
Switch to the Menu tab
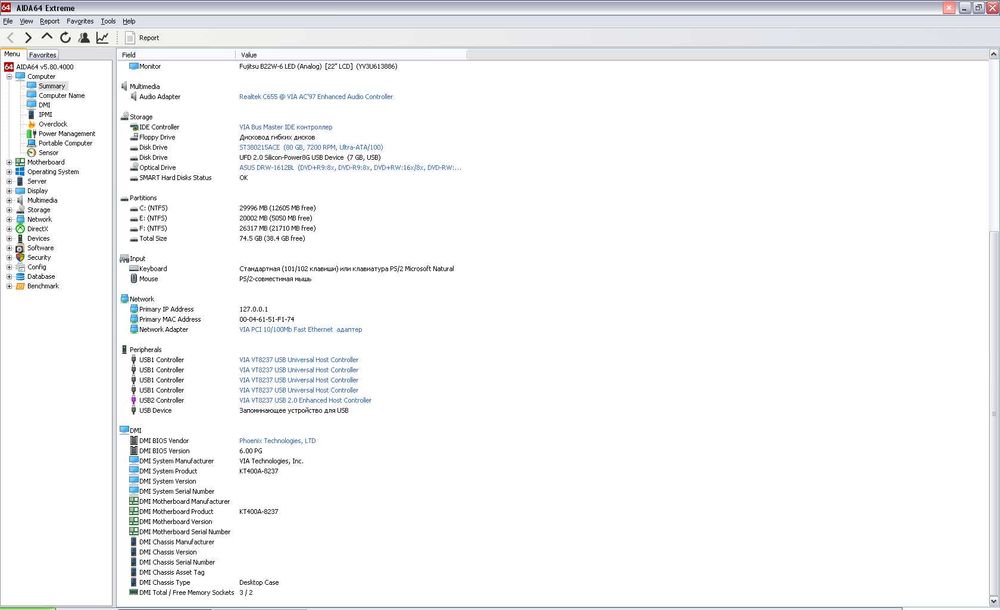click(13, 54)
